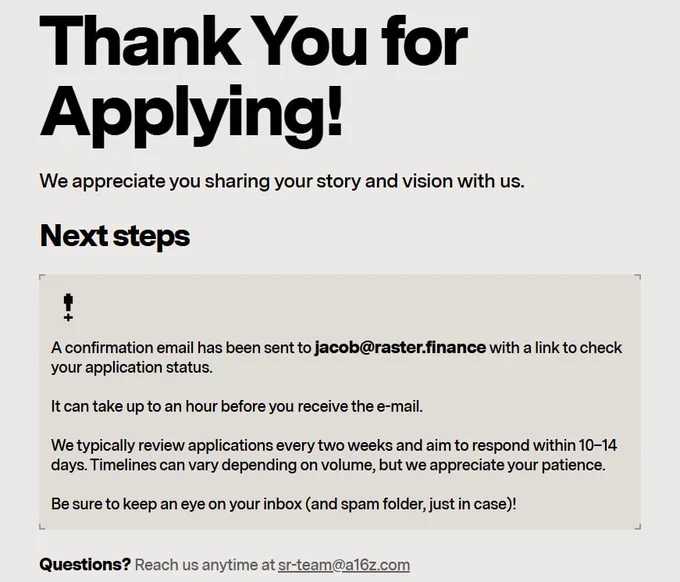
Task: Click the bottom-left corner bracket of info box
Action: tap(42, 526)
